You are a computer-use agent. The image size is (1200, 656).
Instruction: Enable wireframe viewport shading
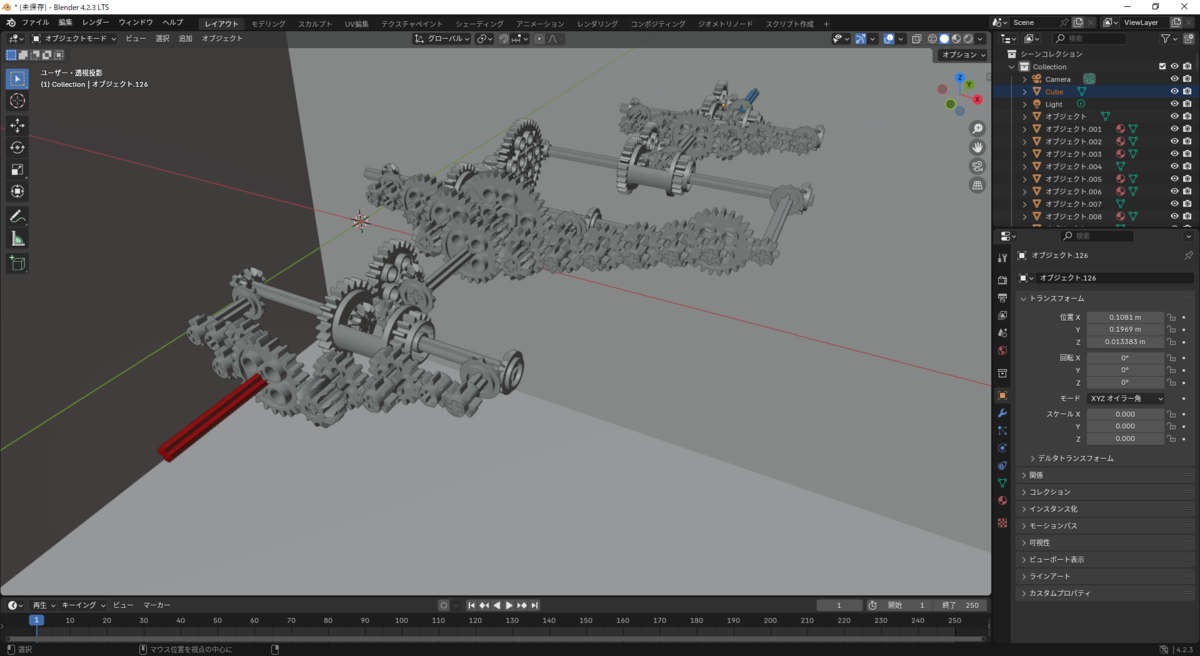tap(932, 39)
